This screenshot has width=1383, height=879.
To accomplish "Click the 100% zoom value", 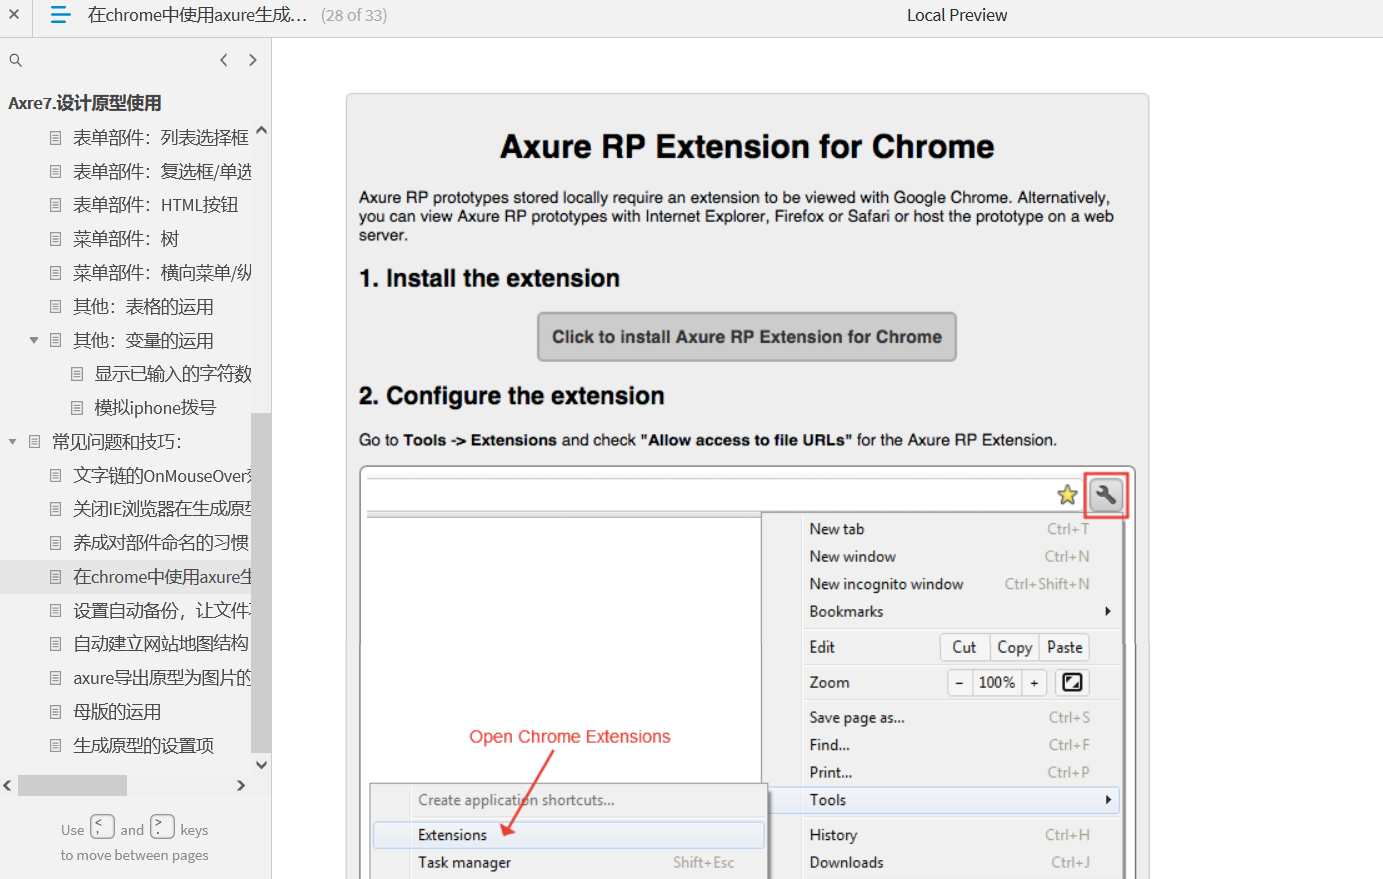I will (x=997, y=682).
